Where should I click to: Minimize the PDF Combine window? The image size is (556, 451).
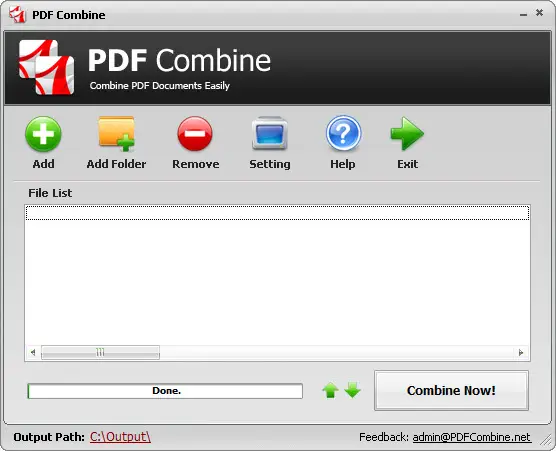pos(523,14)
